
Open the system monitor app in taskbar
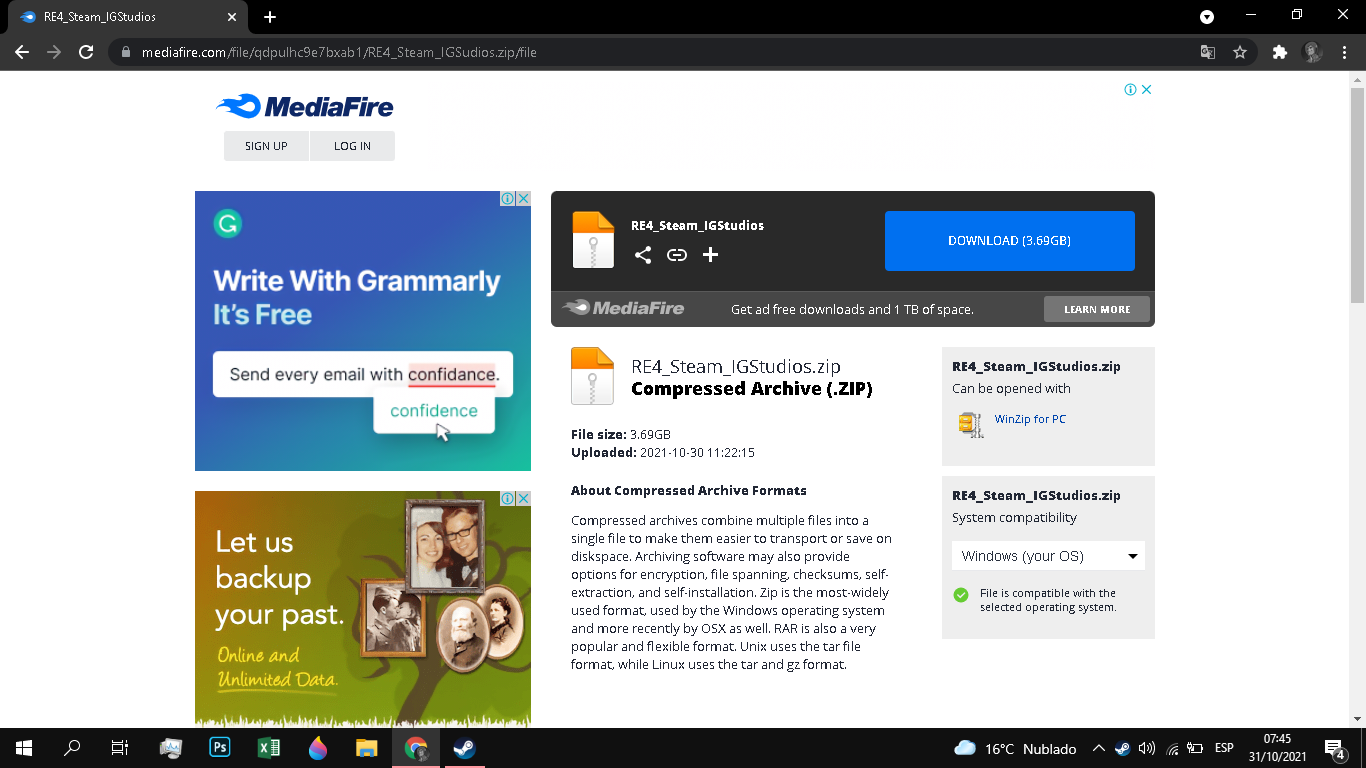(171, 748)
